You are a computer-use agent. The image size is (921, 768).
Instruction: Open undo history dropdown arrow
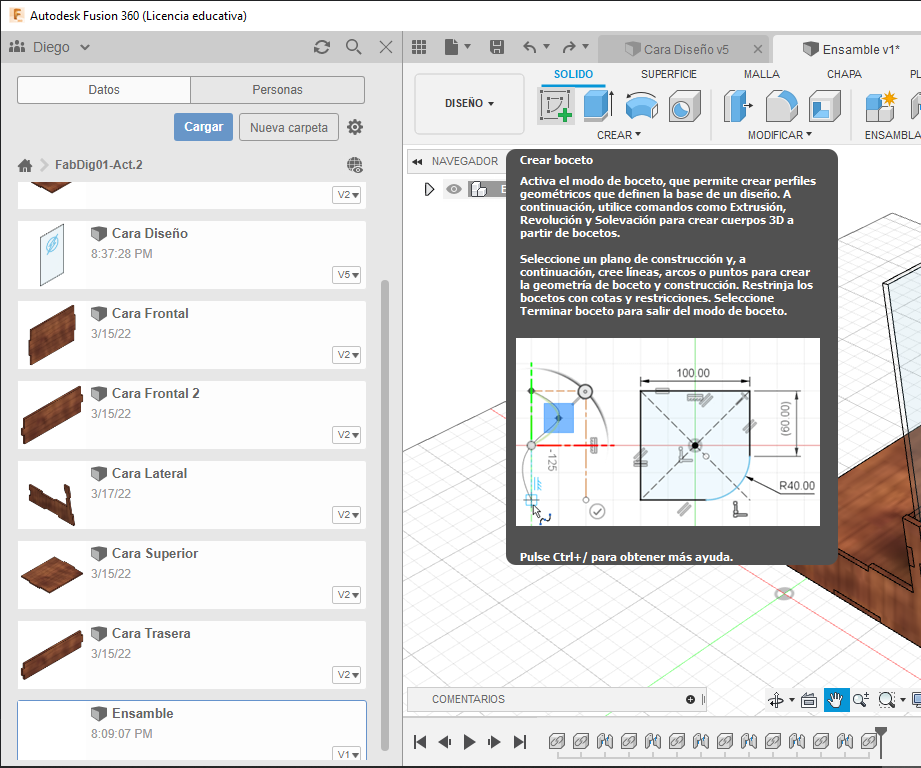pyautogui.click(x=546, y=46)
